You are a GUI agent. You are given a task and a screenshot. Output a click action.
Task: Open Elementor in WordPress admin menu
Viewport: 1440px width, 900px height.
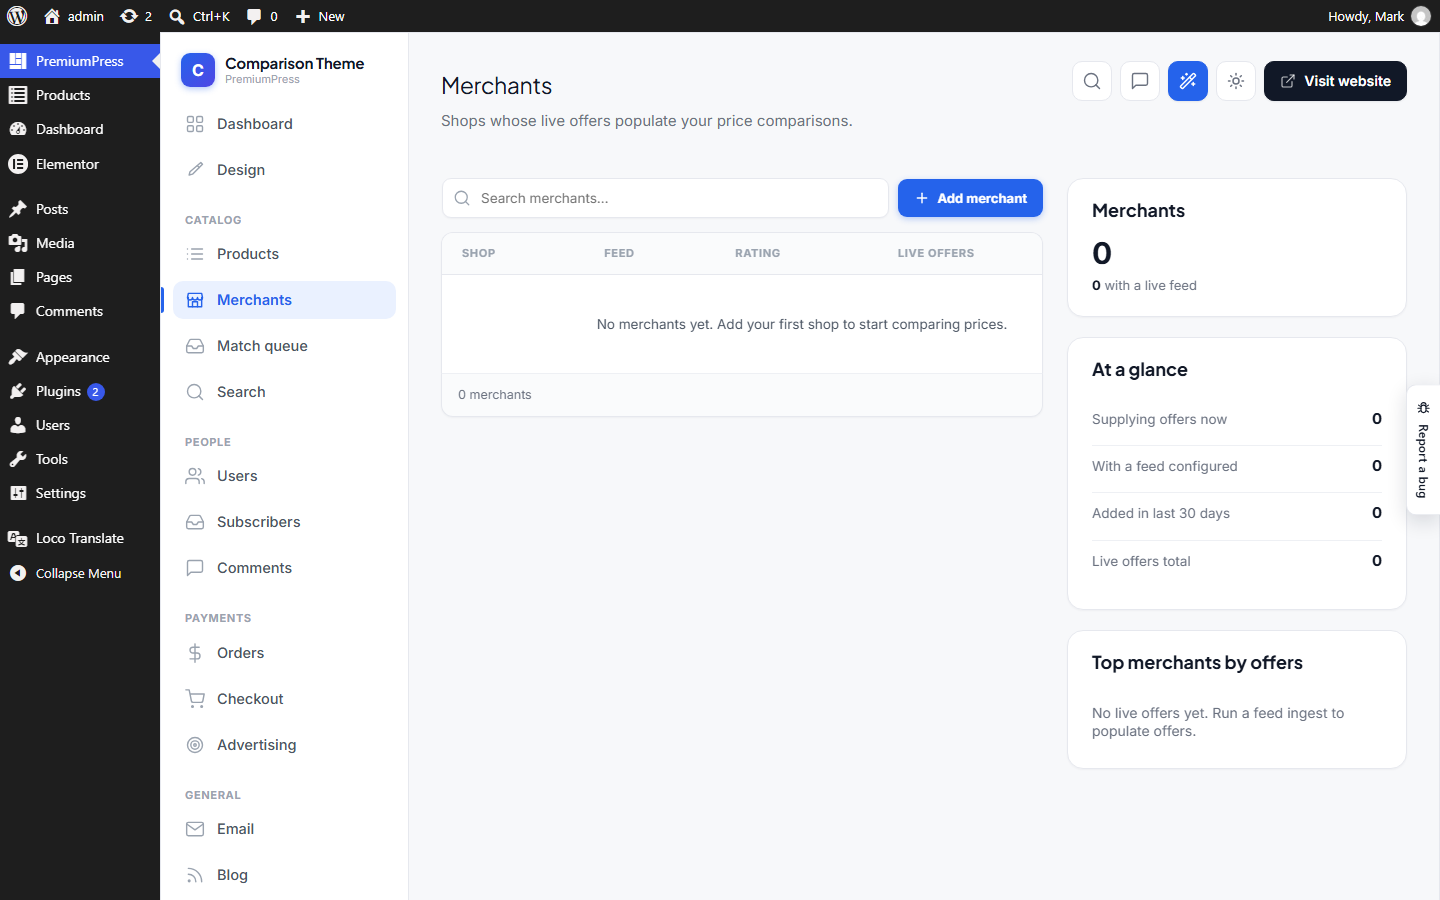pyautogui.click(x=80, y=164)
